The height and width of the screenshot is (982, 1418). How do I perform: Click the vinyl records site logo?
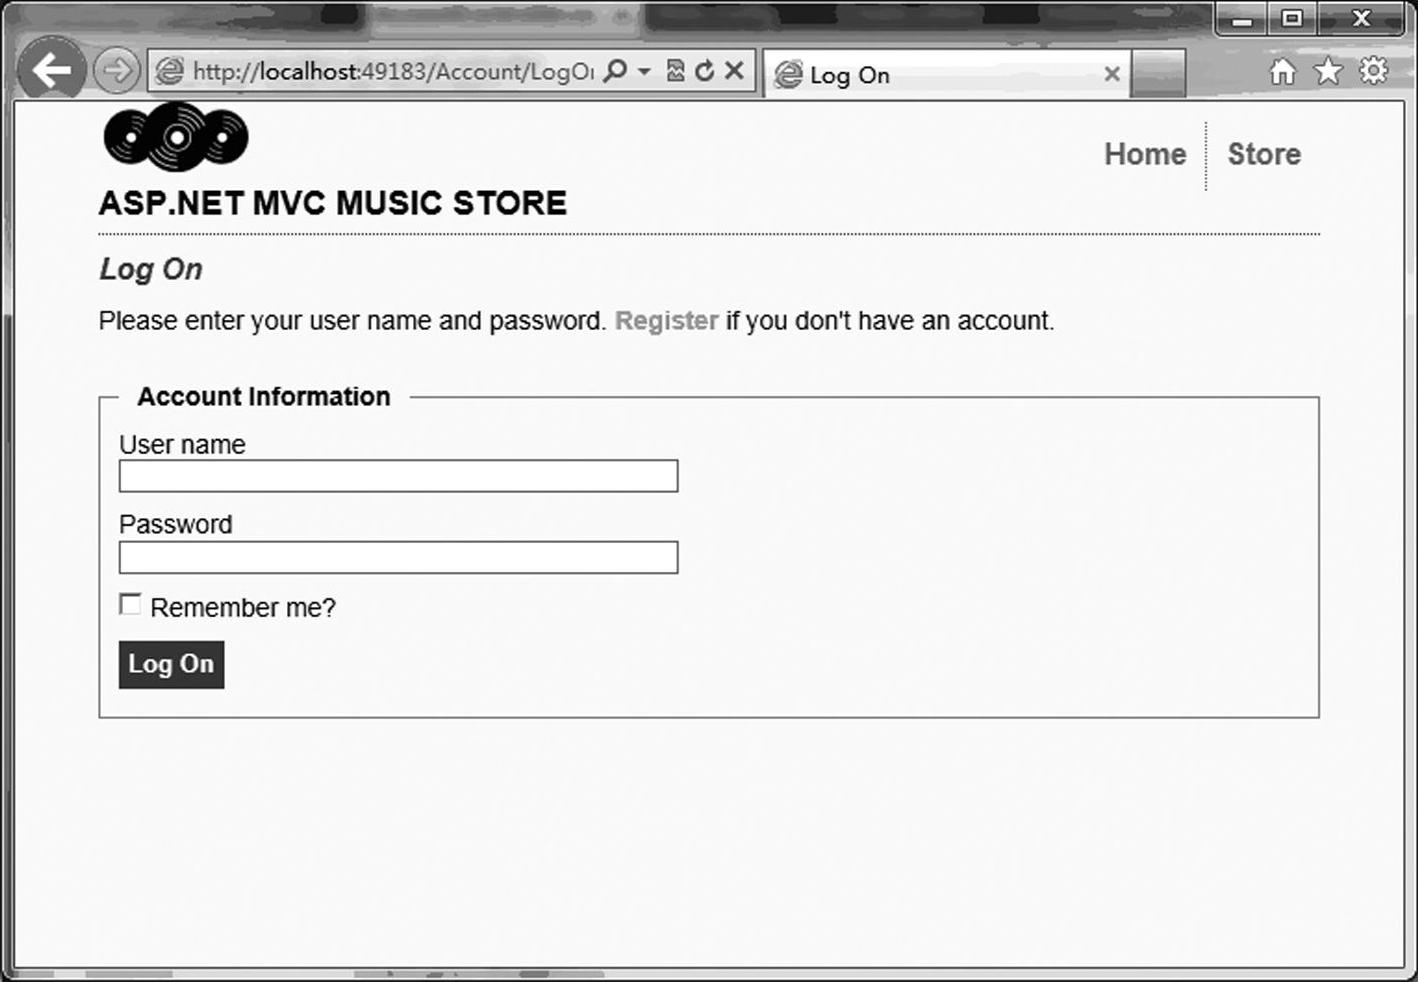pos(176,136)
